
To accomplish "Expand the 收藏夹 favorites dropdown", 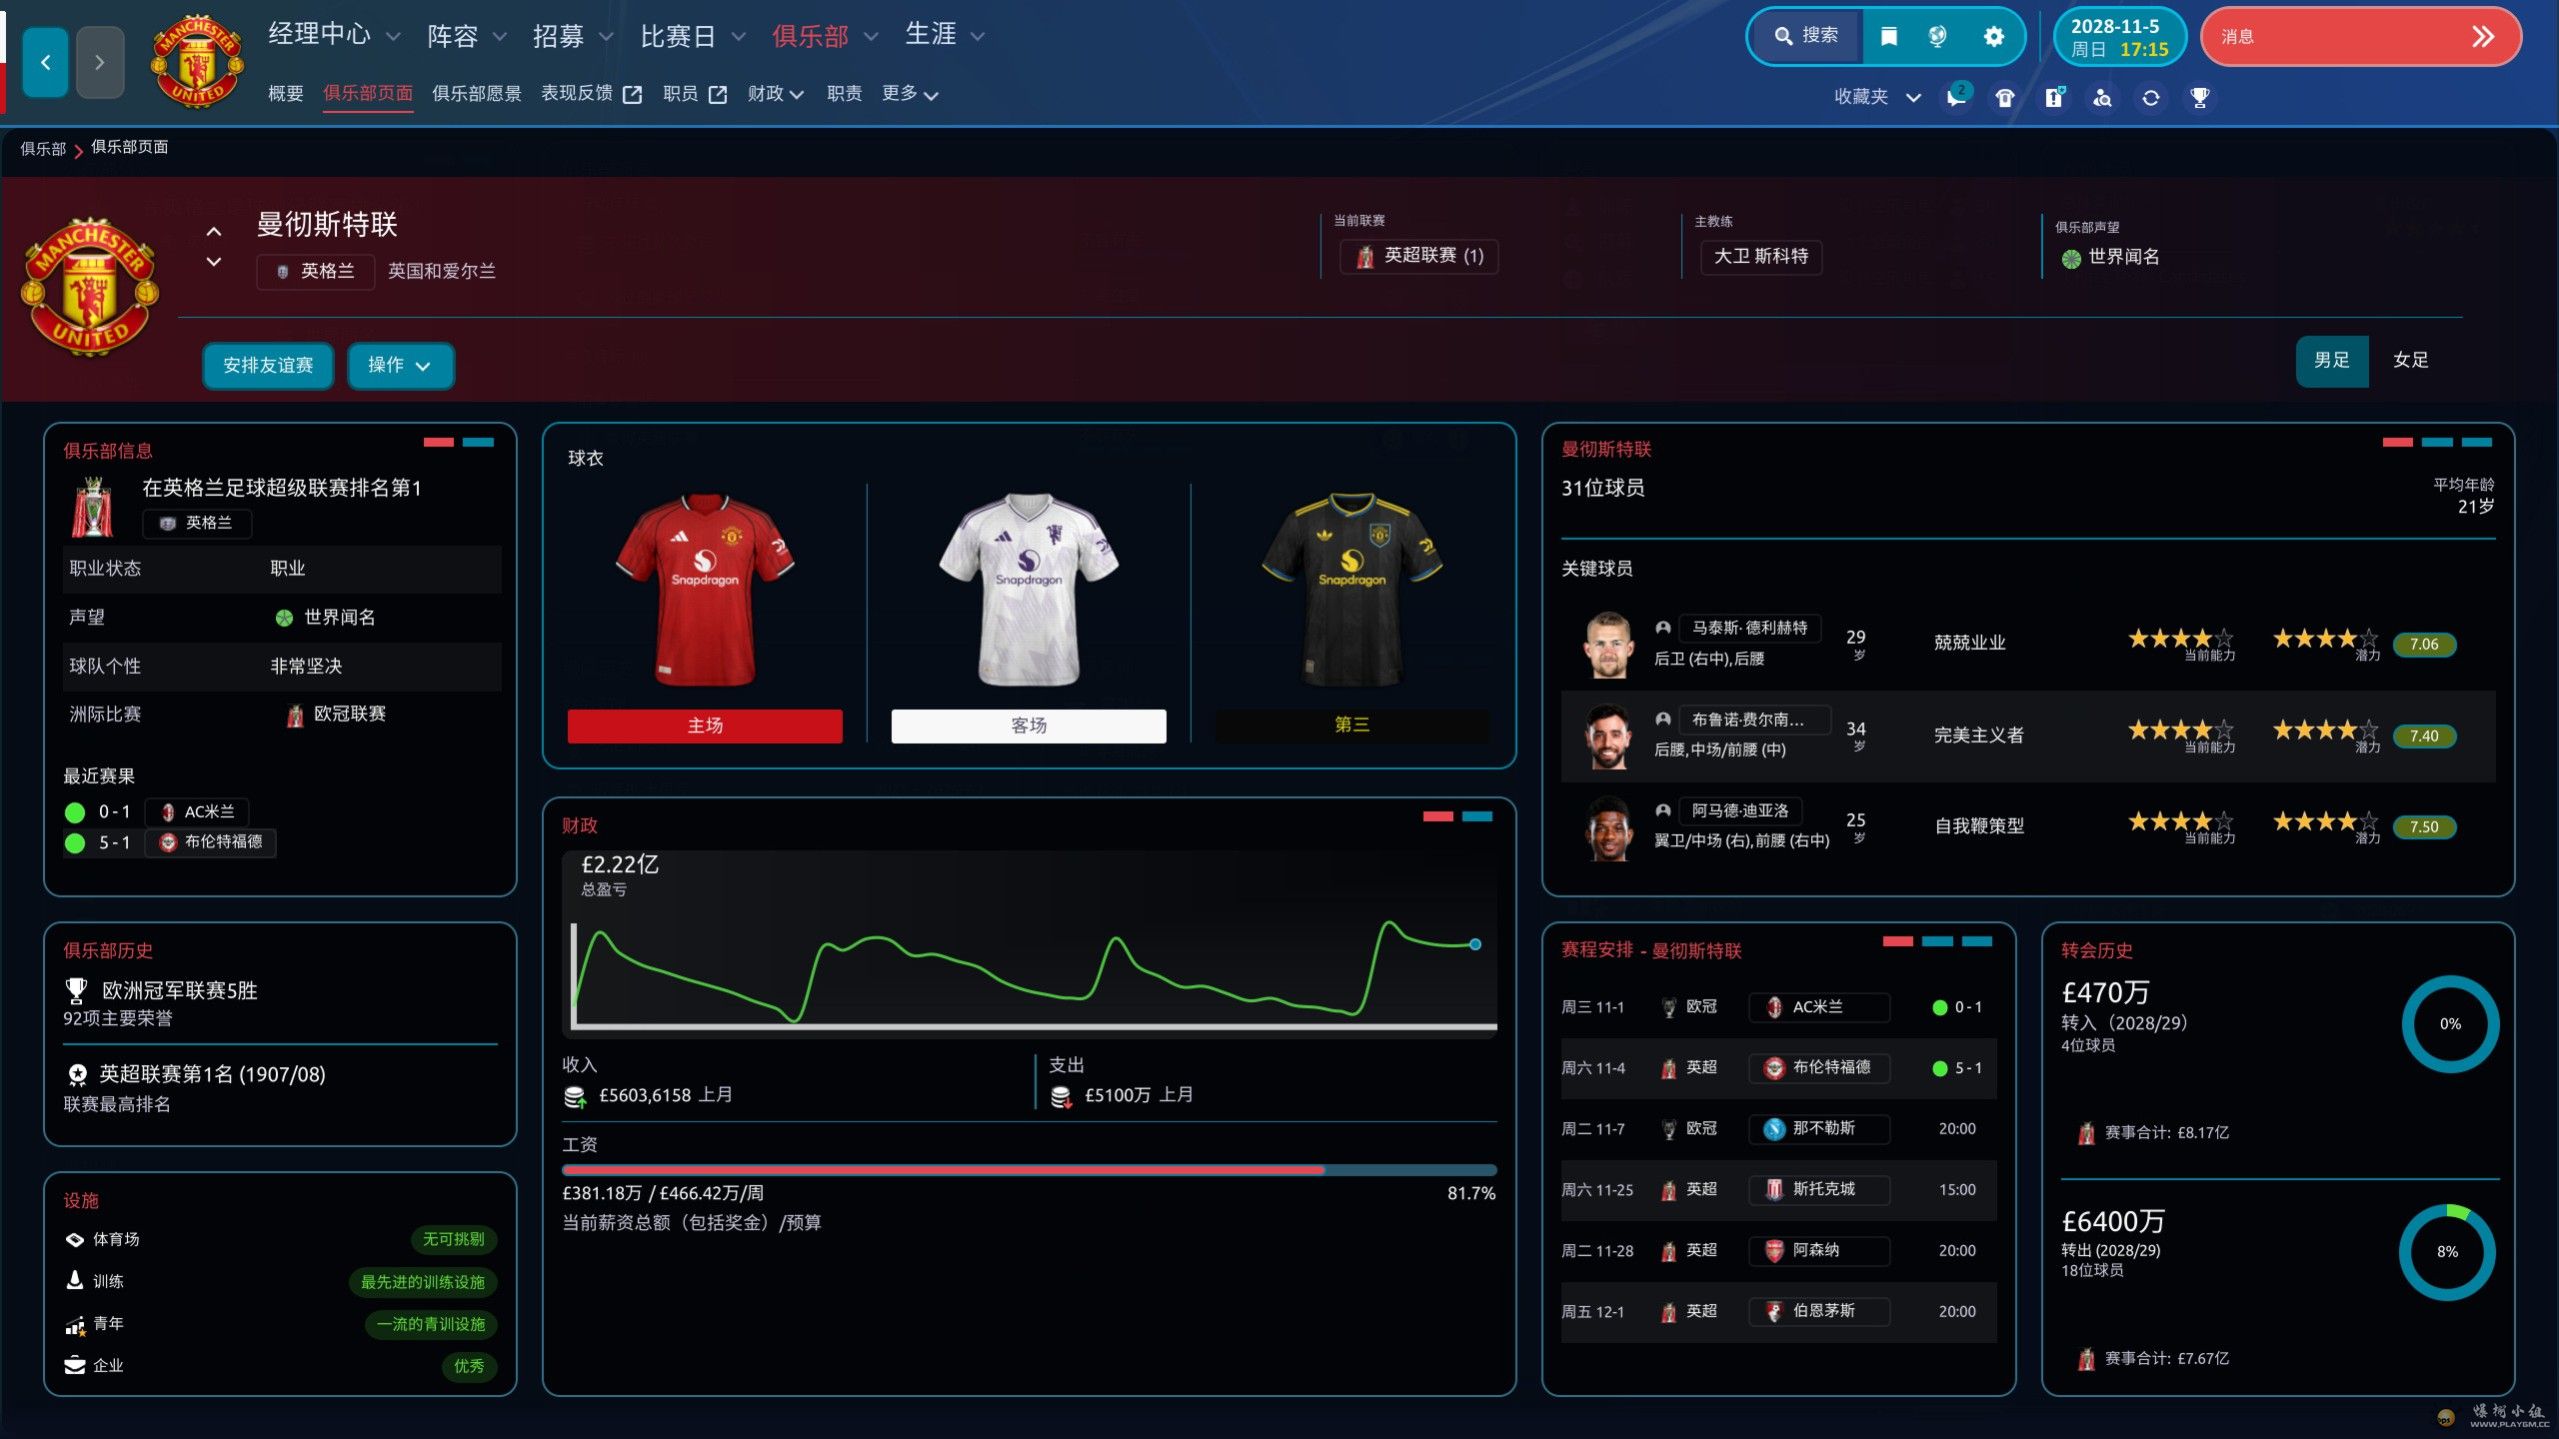I will 1877,97.
